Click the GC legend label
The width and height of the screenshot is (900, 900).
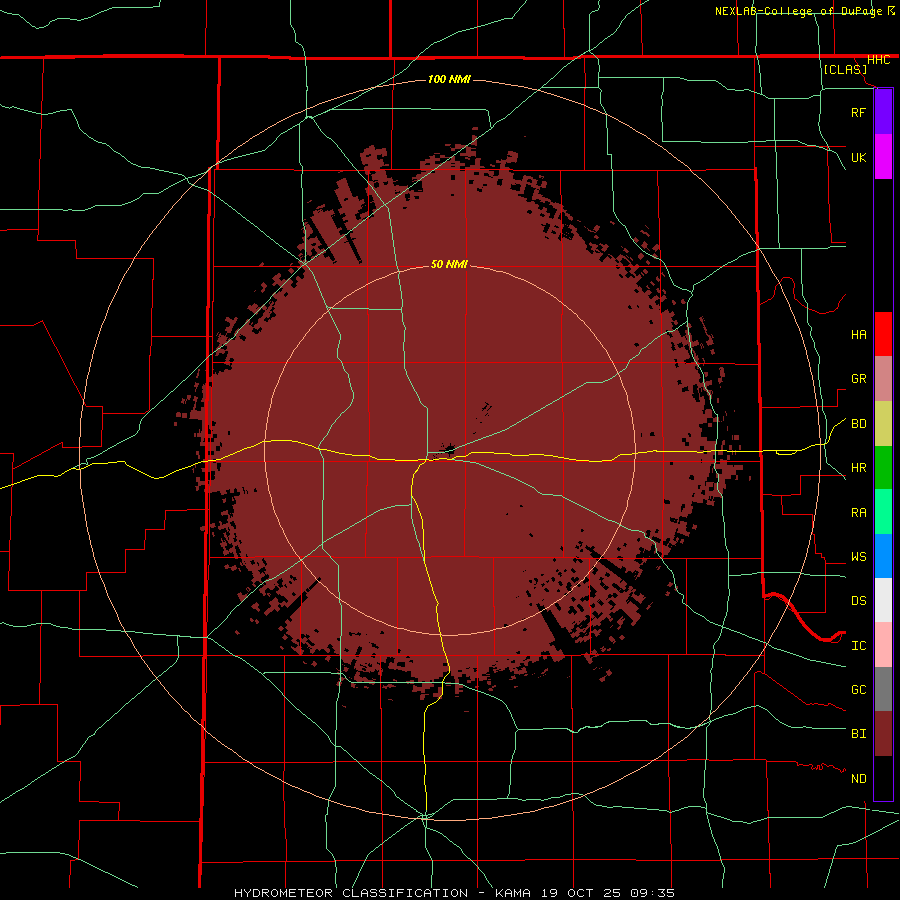[x=858, y=690]
